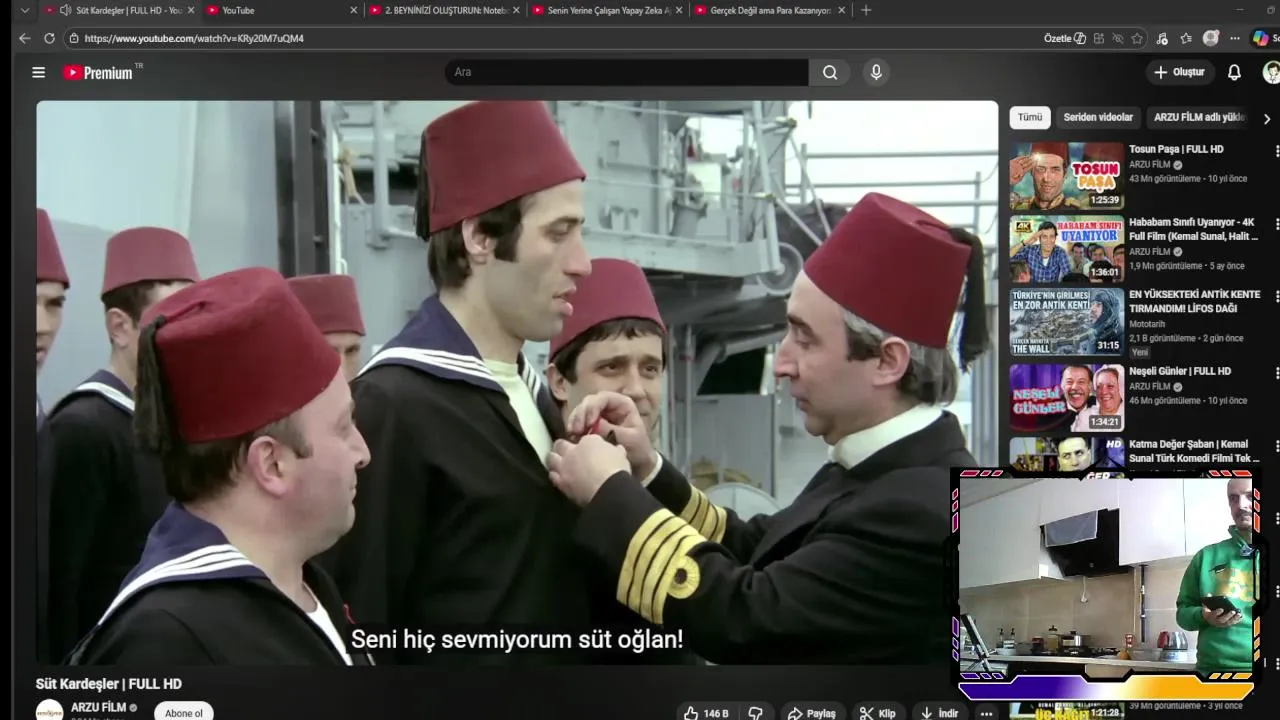Open the media control music note icon
This screenshot has height=720, width=1280.
1162,38
